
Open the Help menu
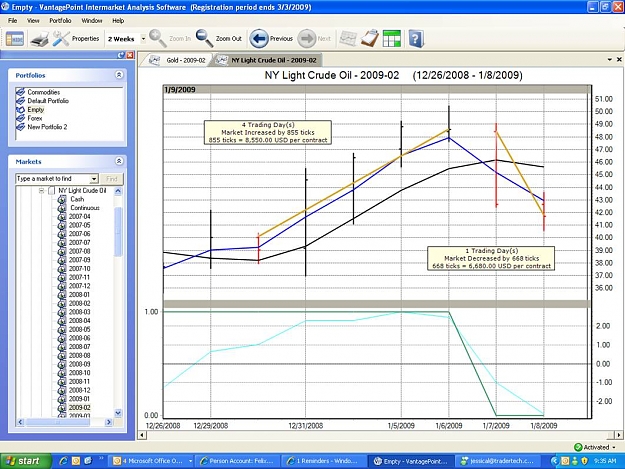click(x=118, y=21)
